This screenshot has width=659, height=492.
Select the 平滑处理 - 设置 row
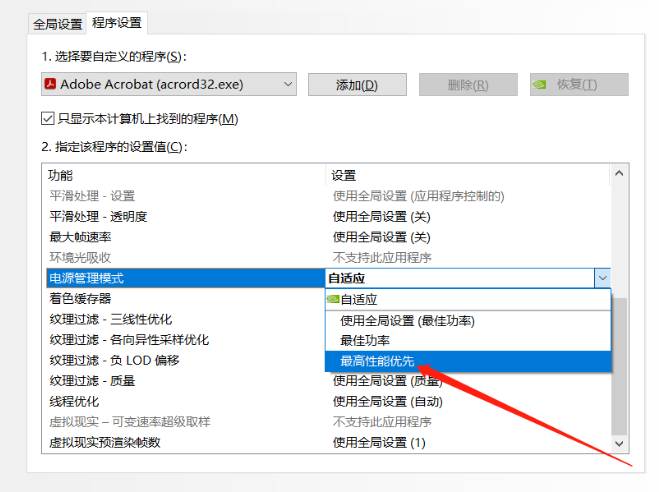[328, 196]
